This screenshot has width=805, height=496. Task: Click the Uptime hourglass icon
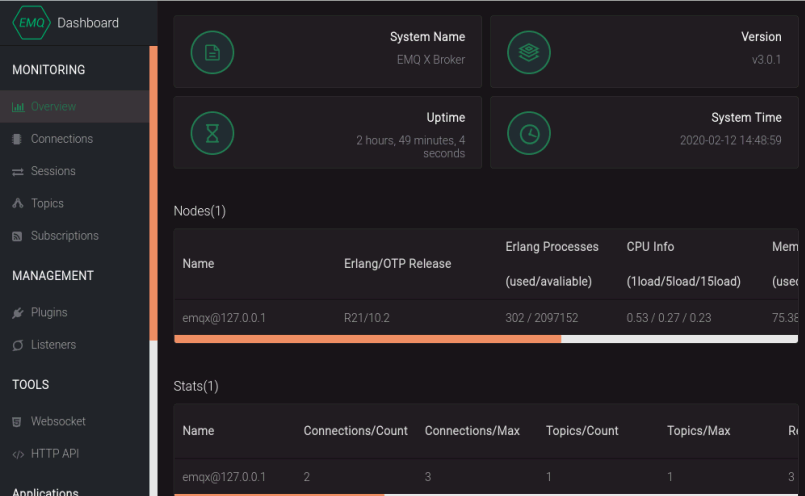(212, 133)
